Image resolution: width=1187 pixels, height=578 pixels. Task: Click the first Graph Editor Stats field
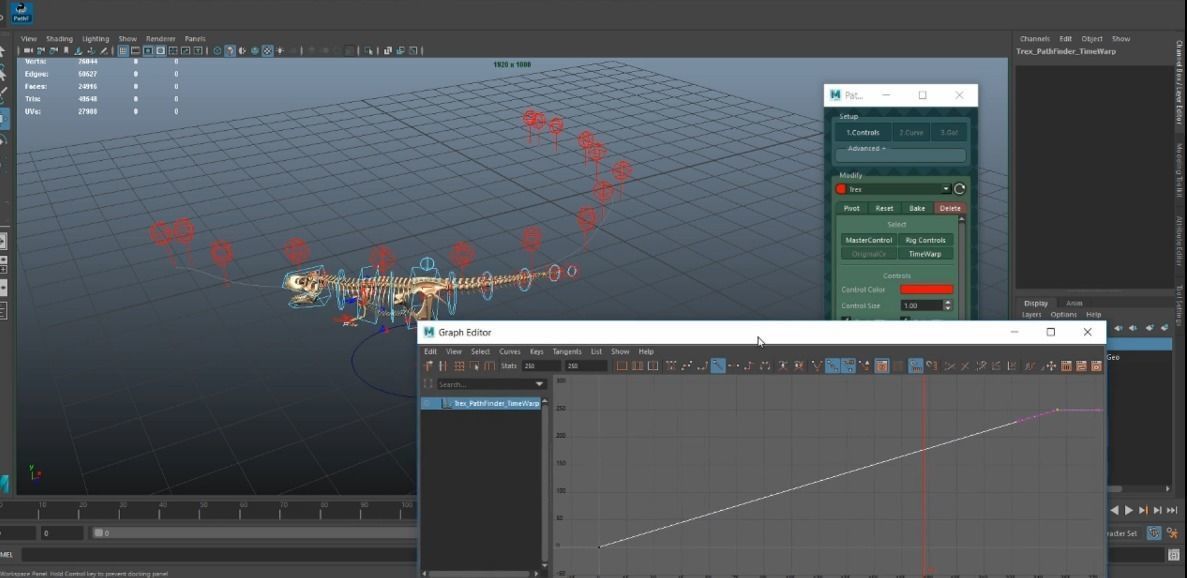541,366
